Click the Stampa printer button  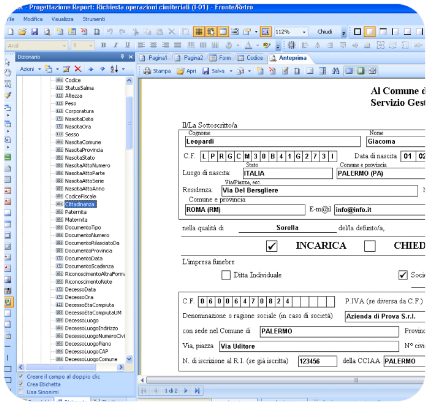point(157,71)
